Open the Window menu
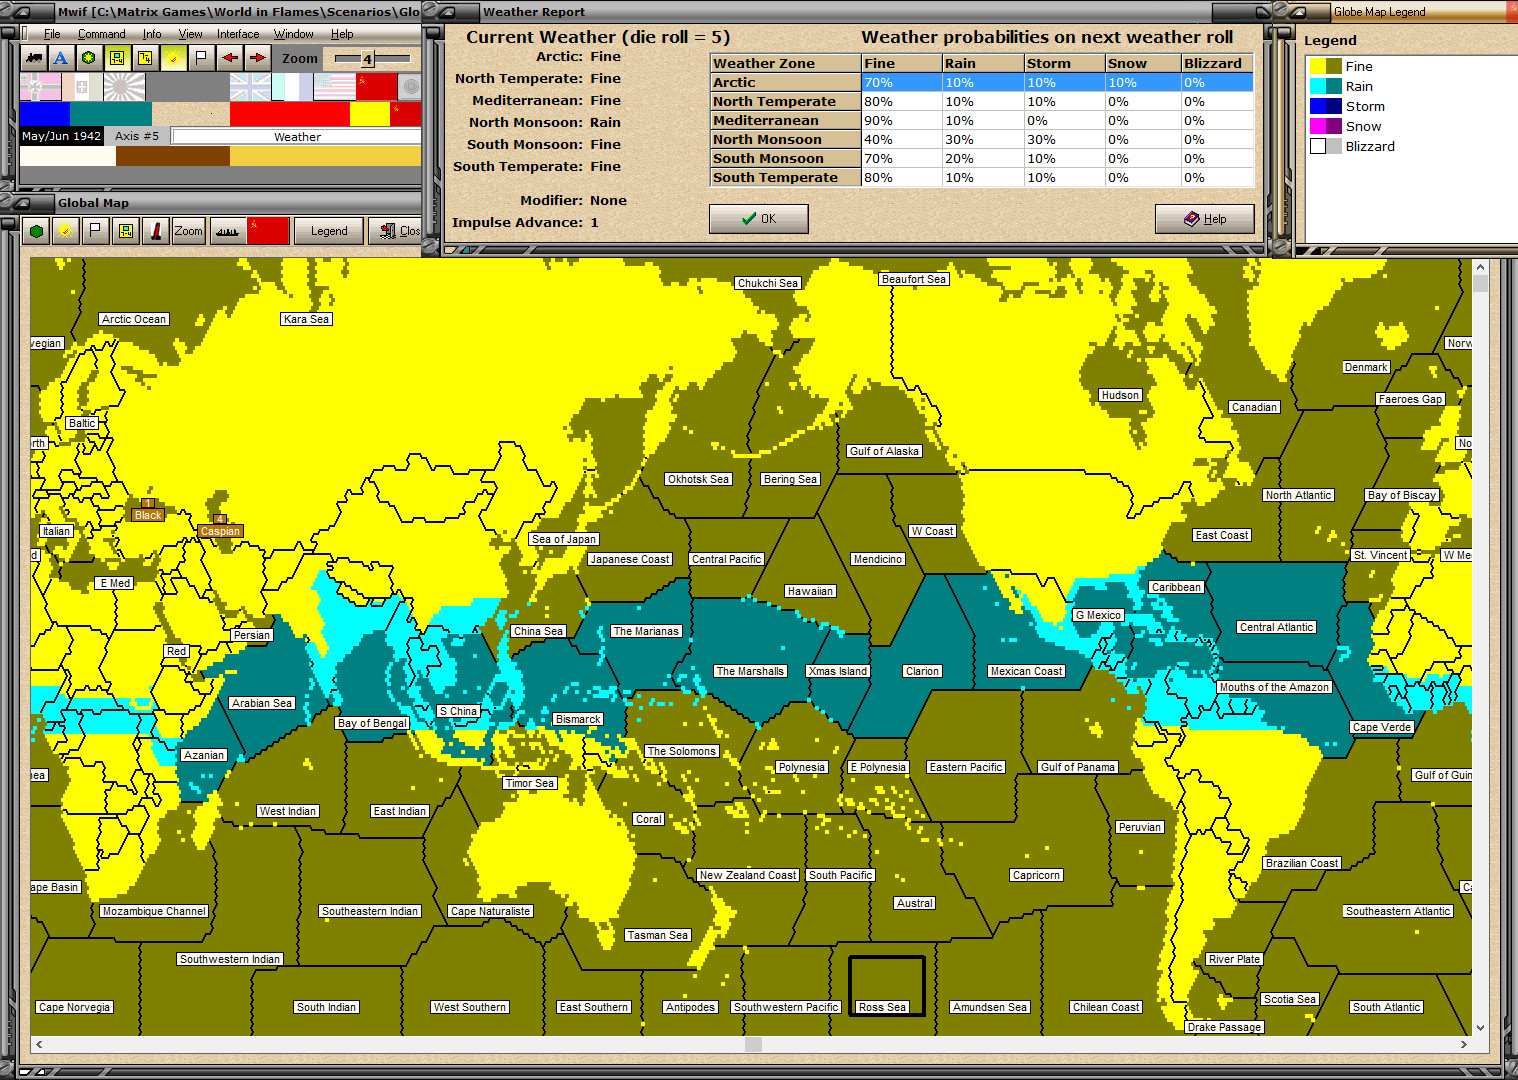1518x1080 pixels. [294, 34]
